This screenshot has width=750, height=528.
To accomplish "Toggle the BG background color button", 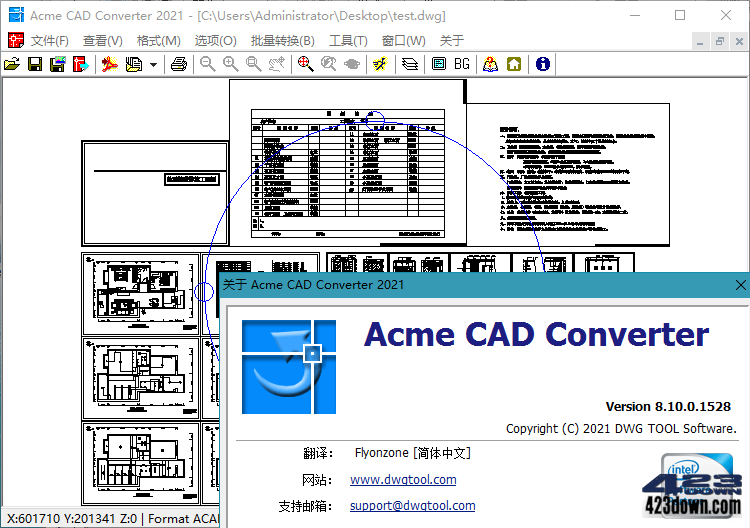I will [462, 64].
